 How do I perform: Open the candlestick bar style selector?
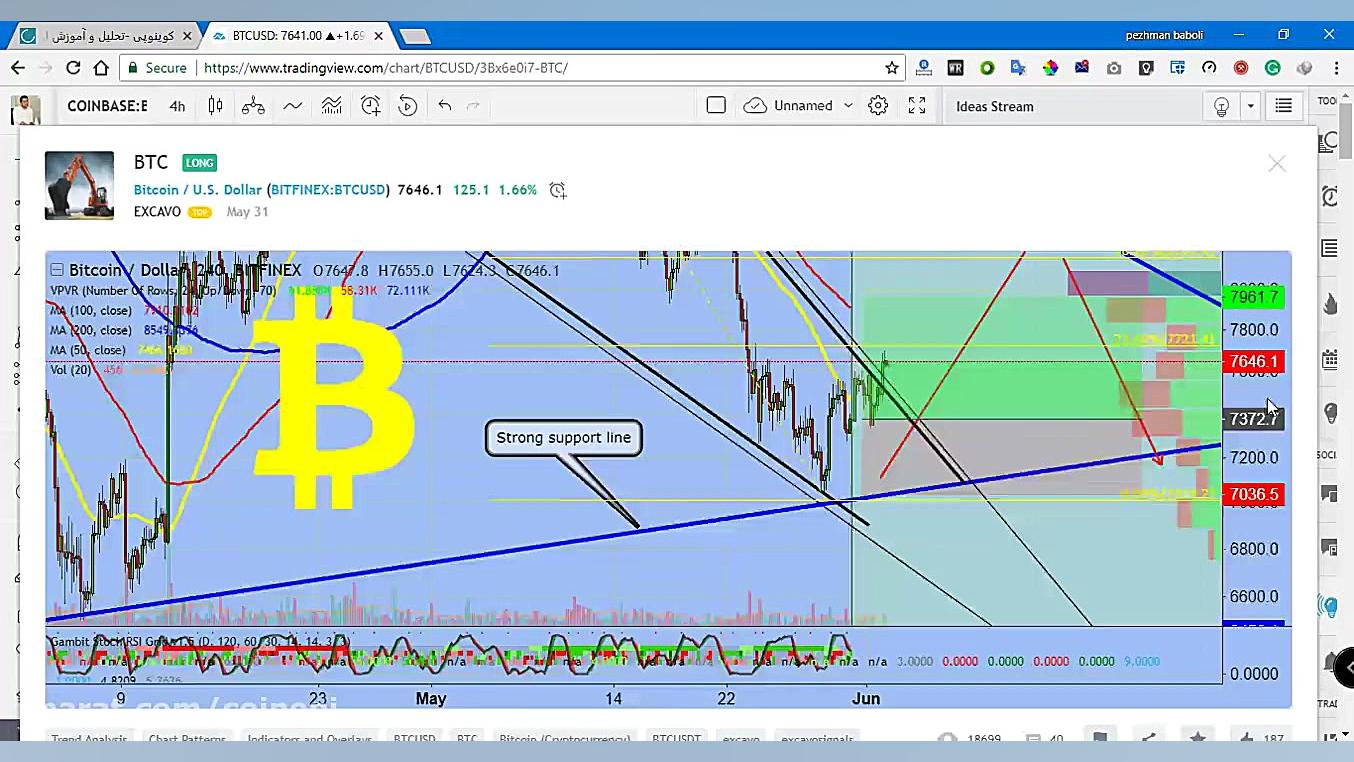[215, 106]
